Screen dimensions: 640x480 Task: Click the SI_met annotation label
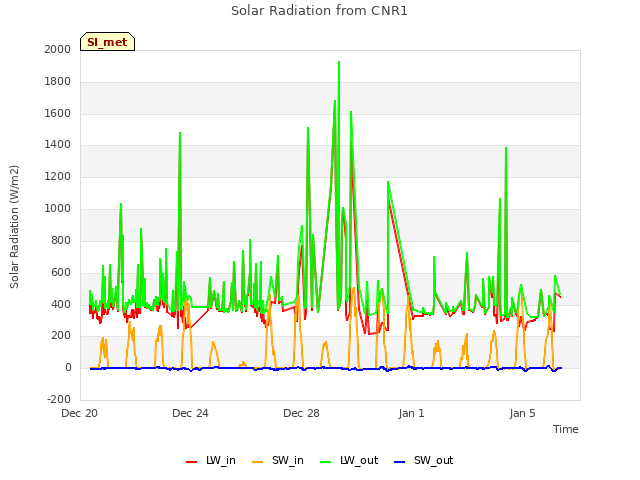107,42
